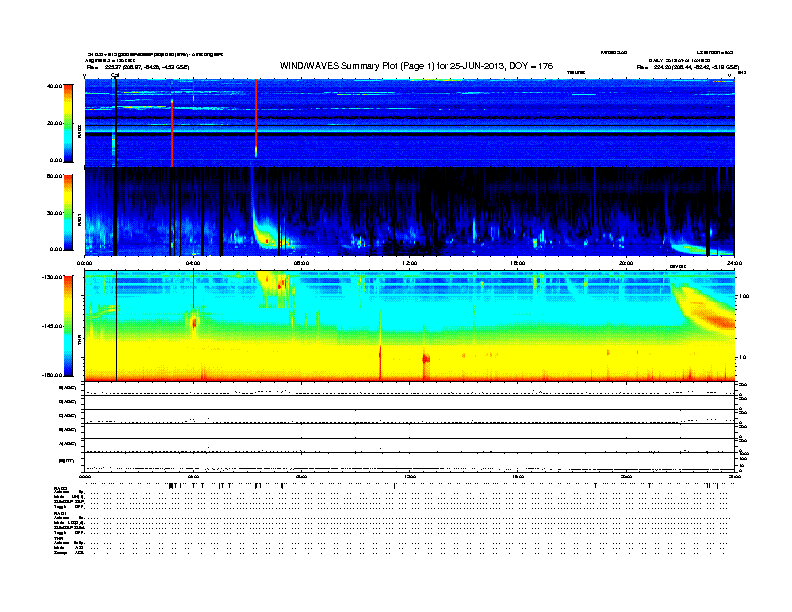
Task: Click the TNR vertical axis label
Action: pos(79,342)
